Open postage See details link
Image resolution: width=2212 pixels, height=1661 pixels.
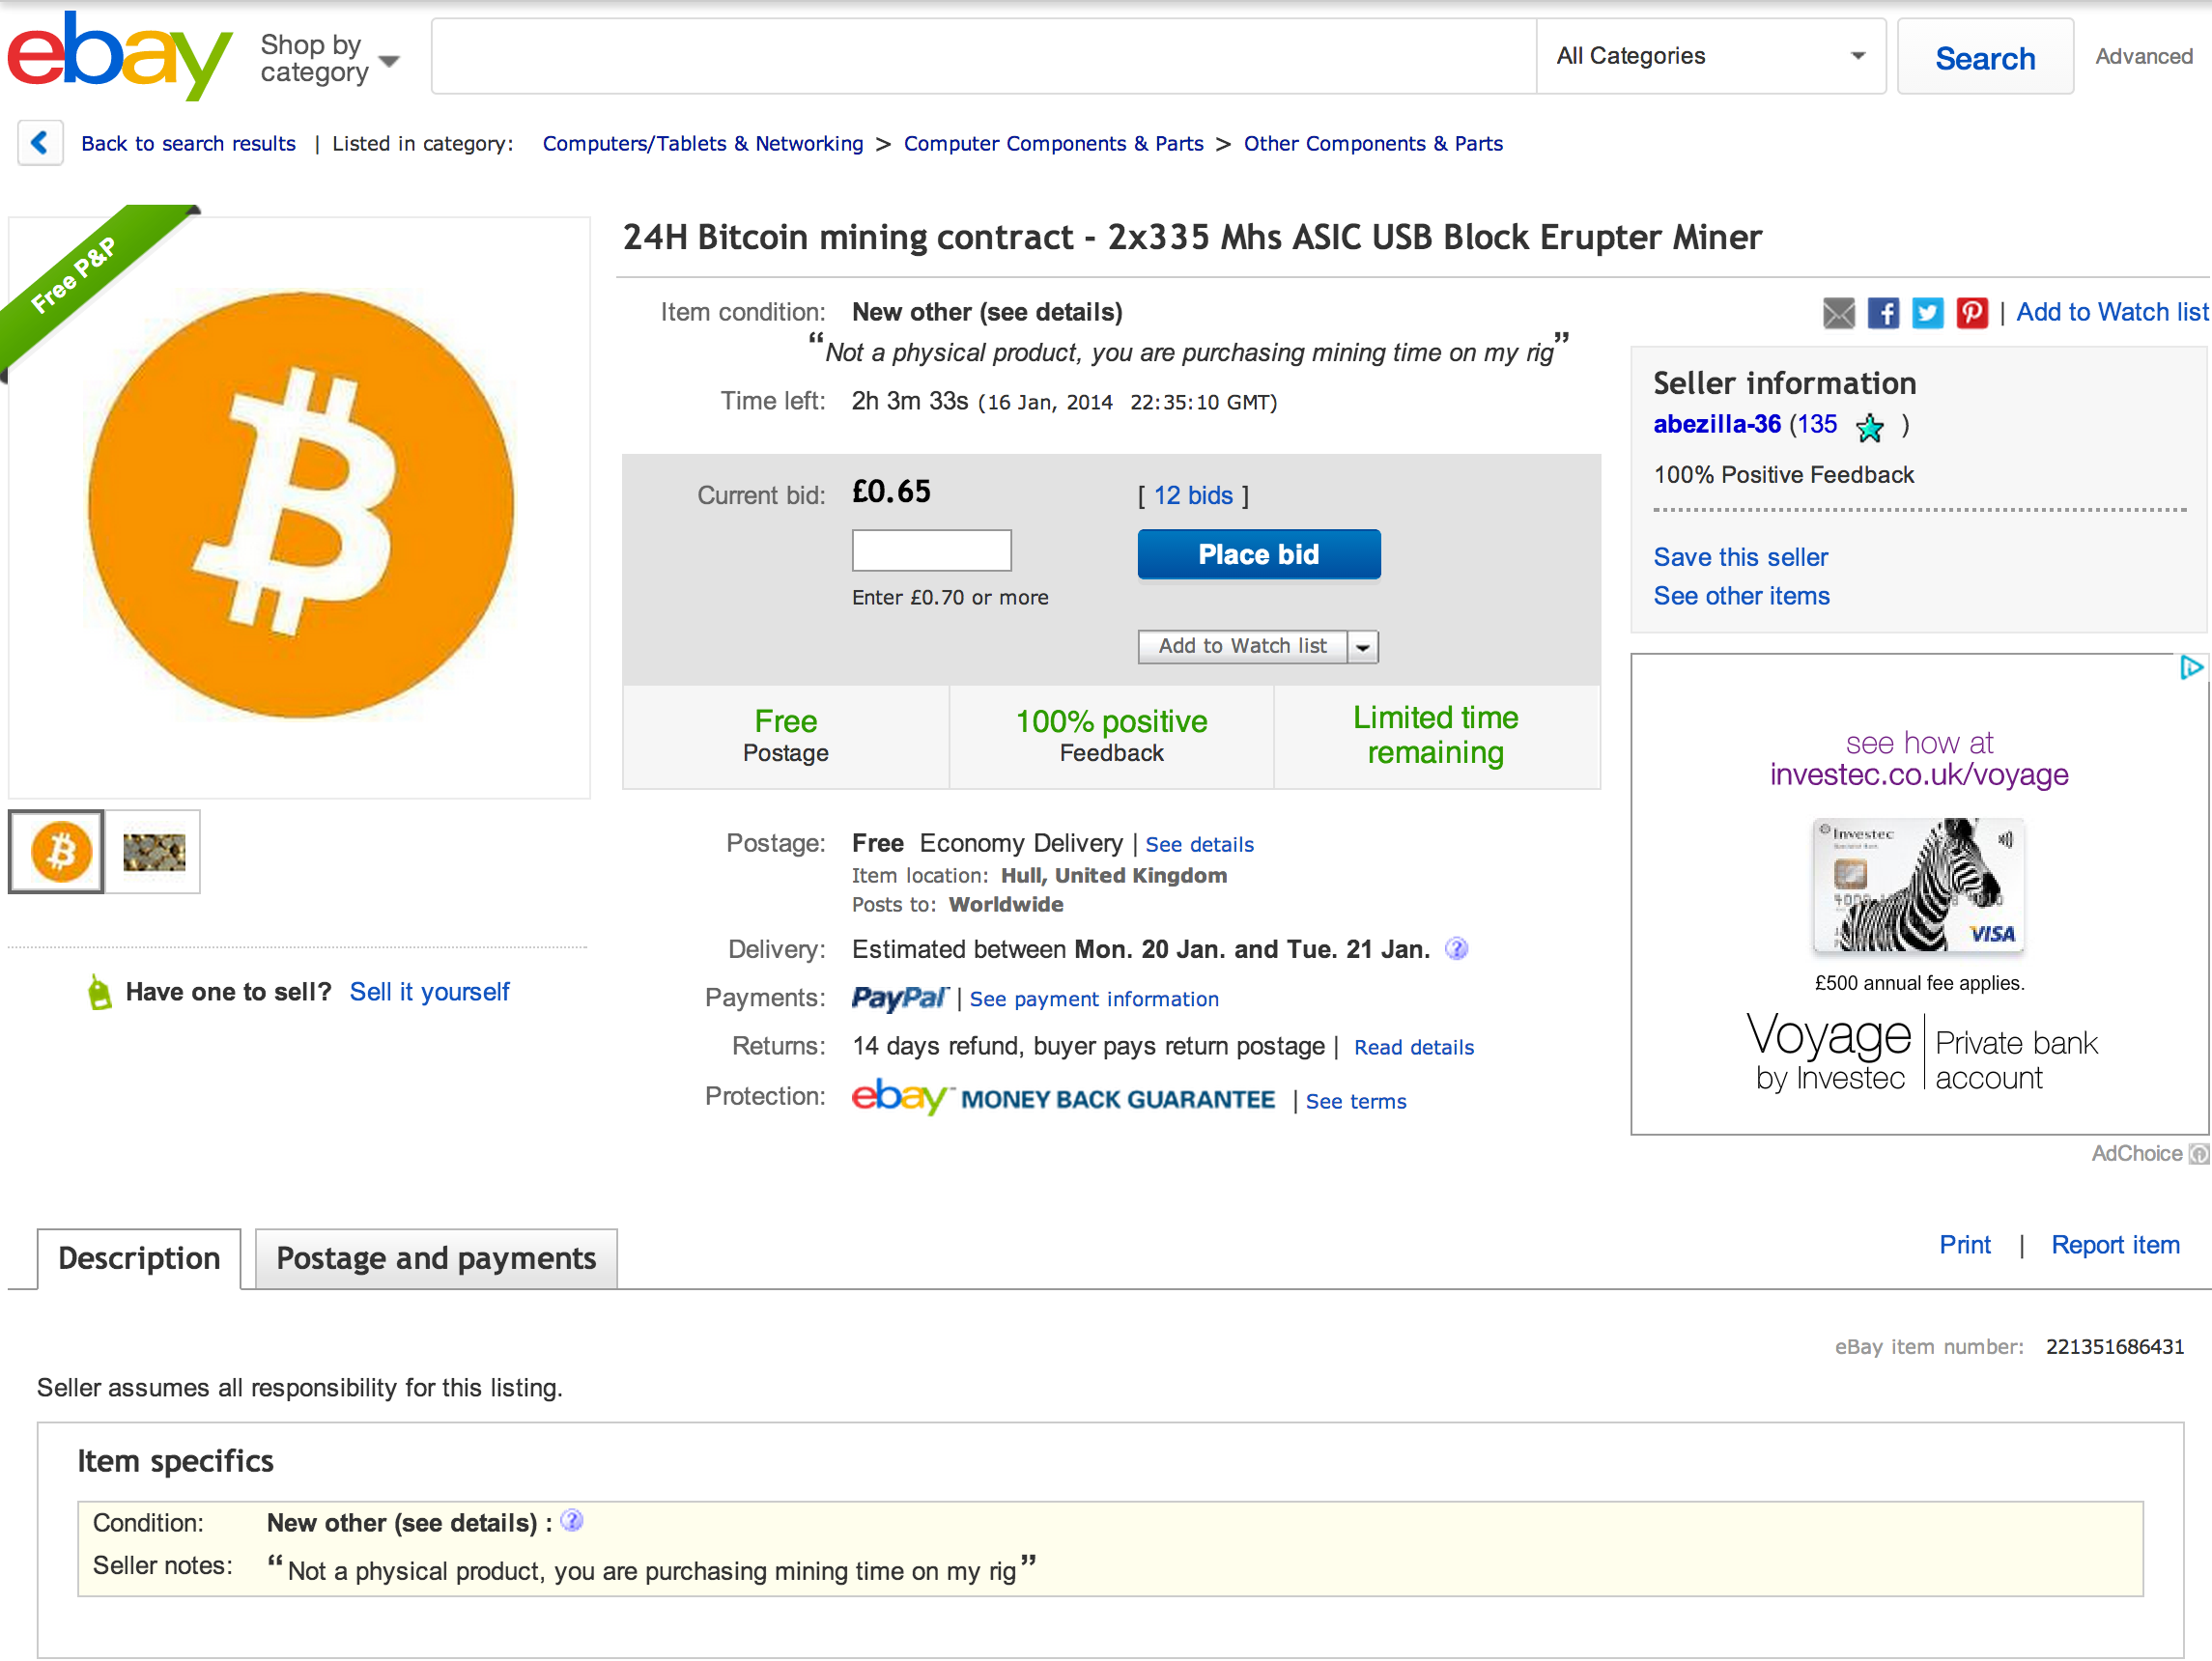(x=1199, y=845)
